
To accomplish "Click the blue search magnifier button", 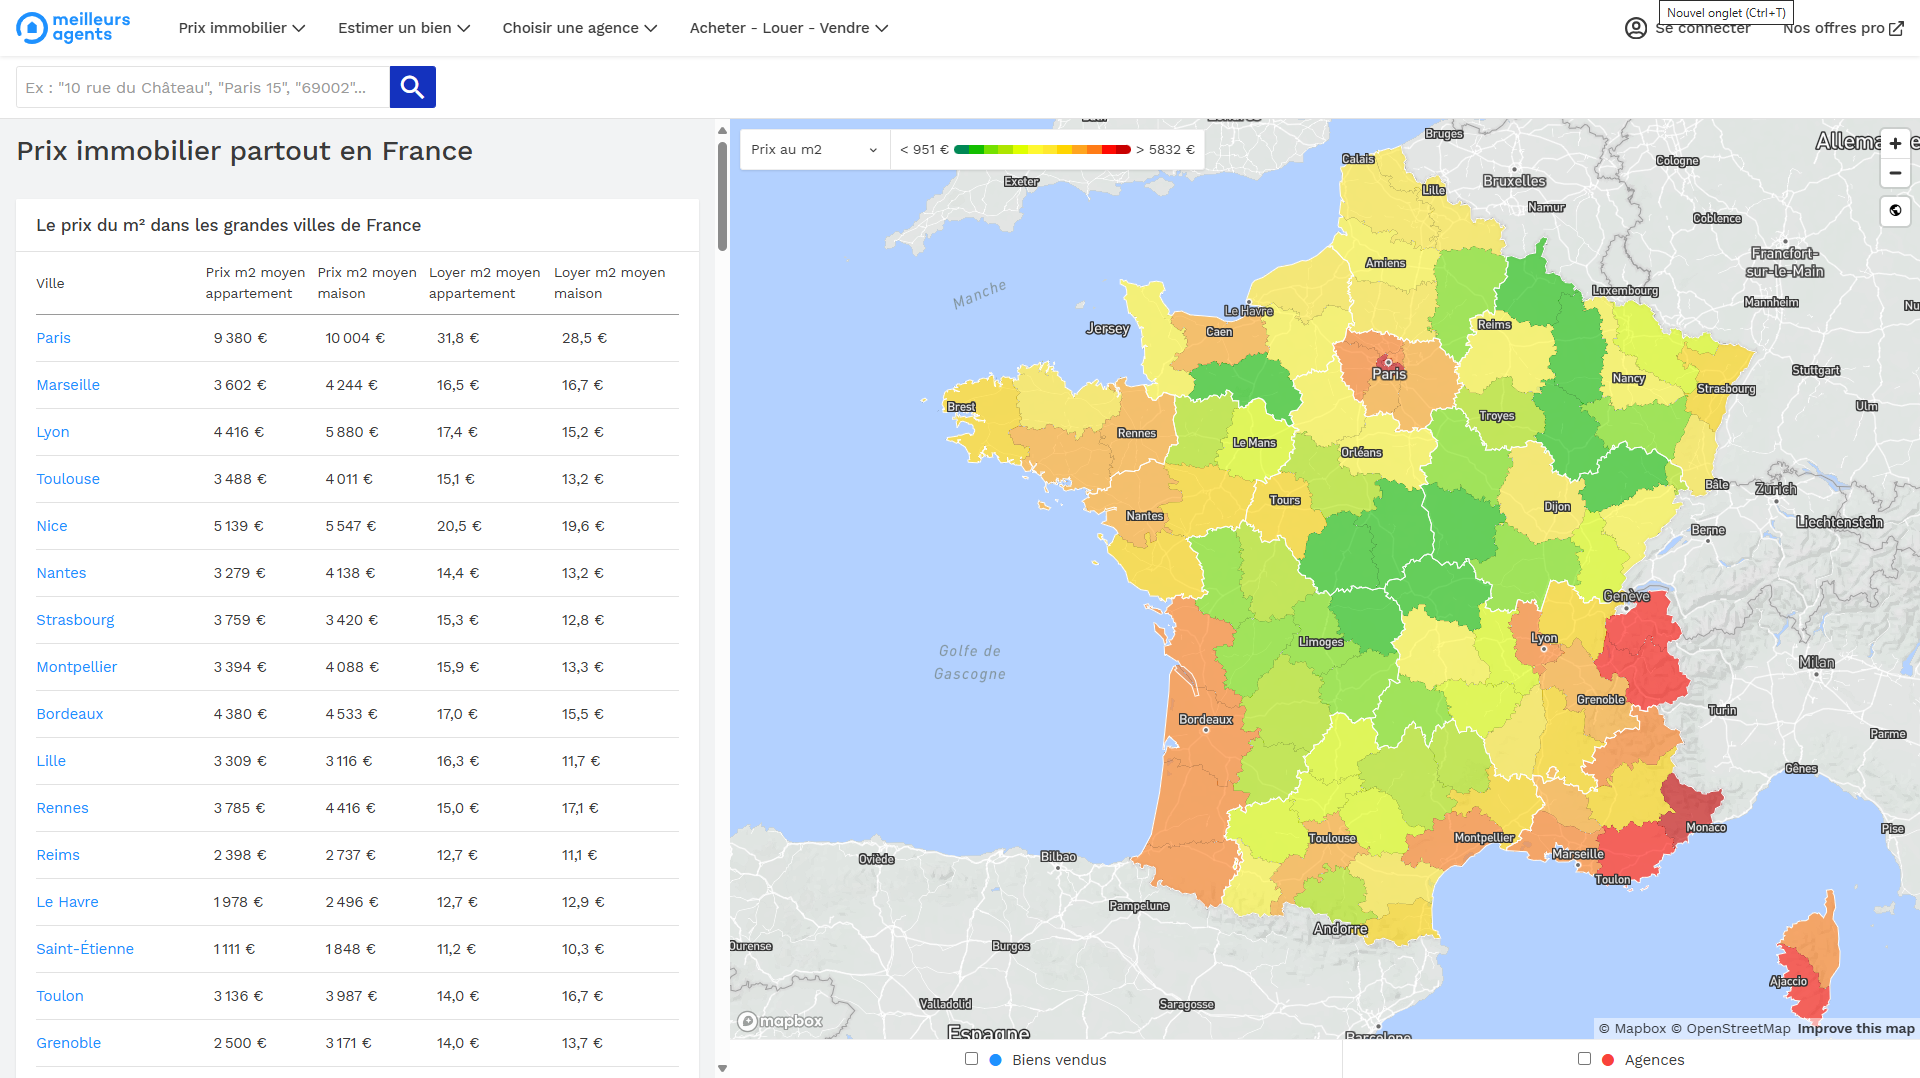I will coord(412,87).
